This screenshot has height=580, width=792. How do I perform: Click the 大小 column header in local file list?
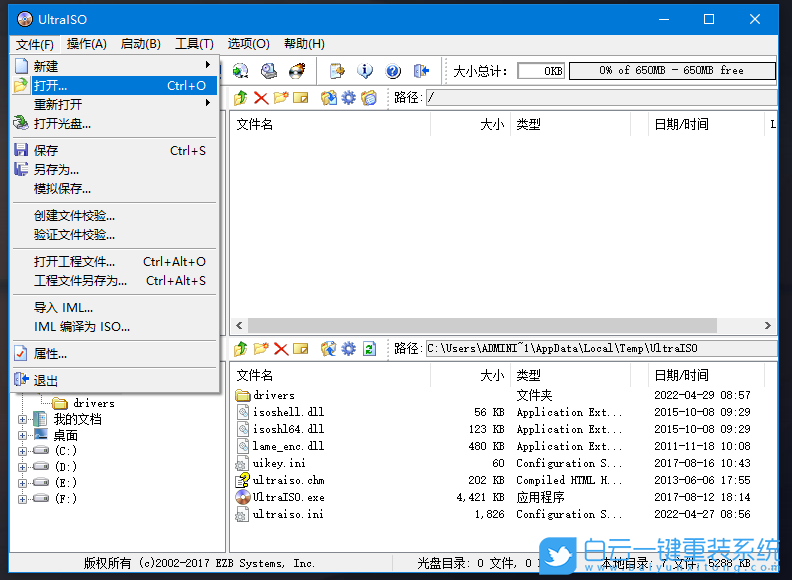(x=491, y=375)
